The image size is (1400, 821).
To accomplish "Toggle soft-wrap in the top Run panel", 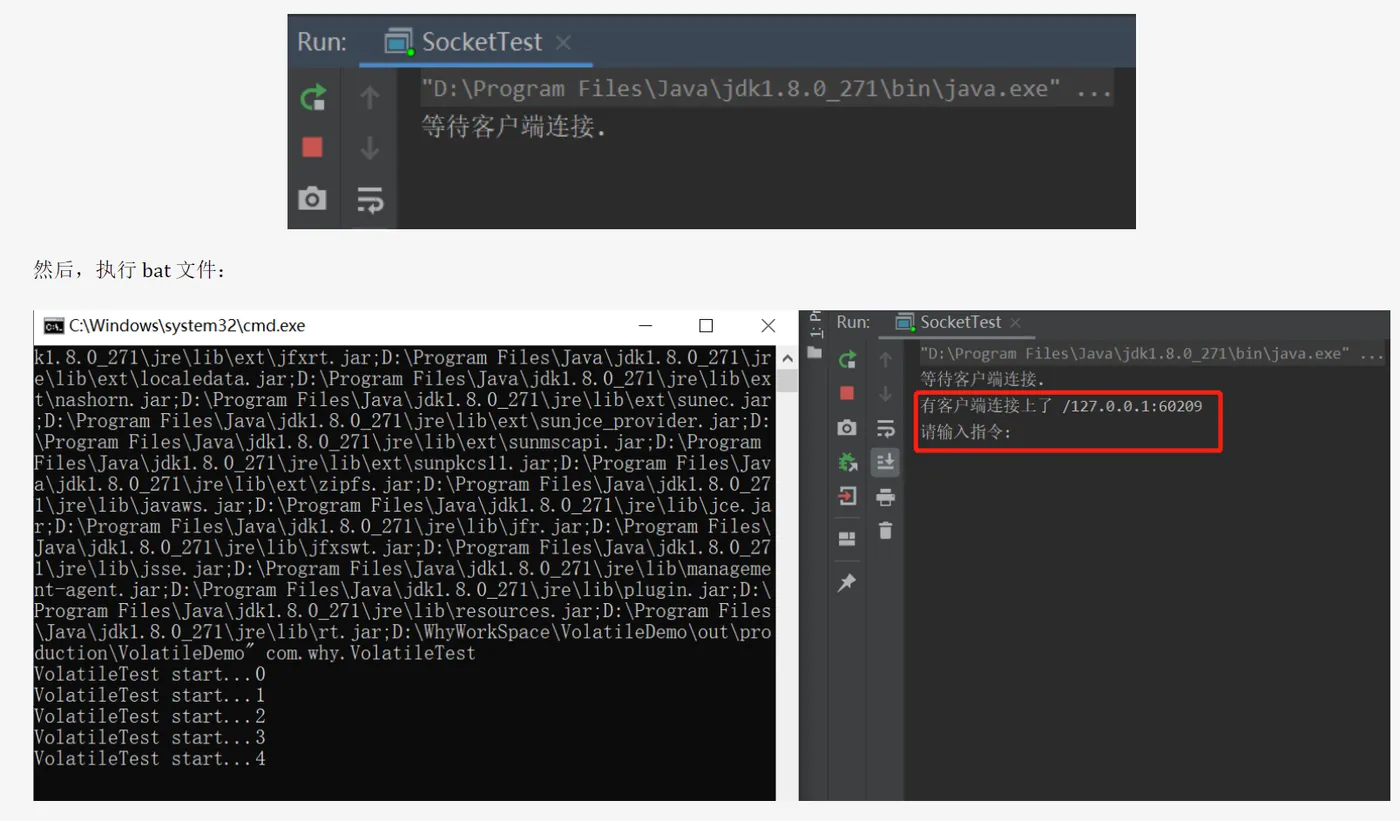I will [370, 200].
